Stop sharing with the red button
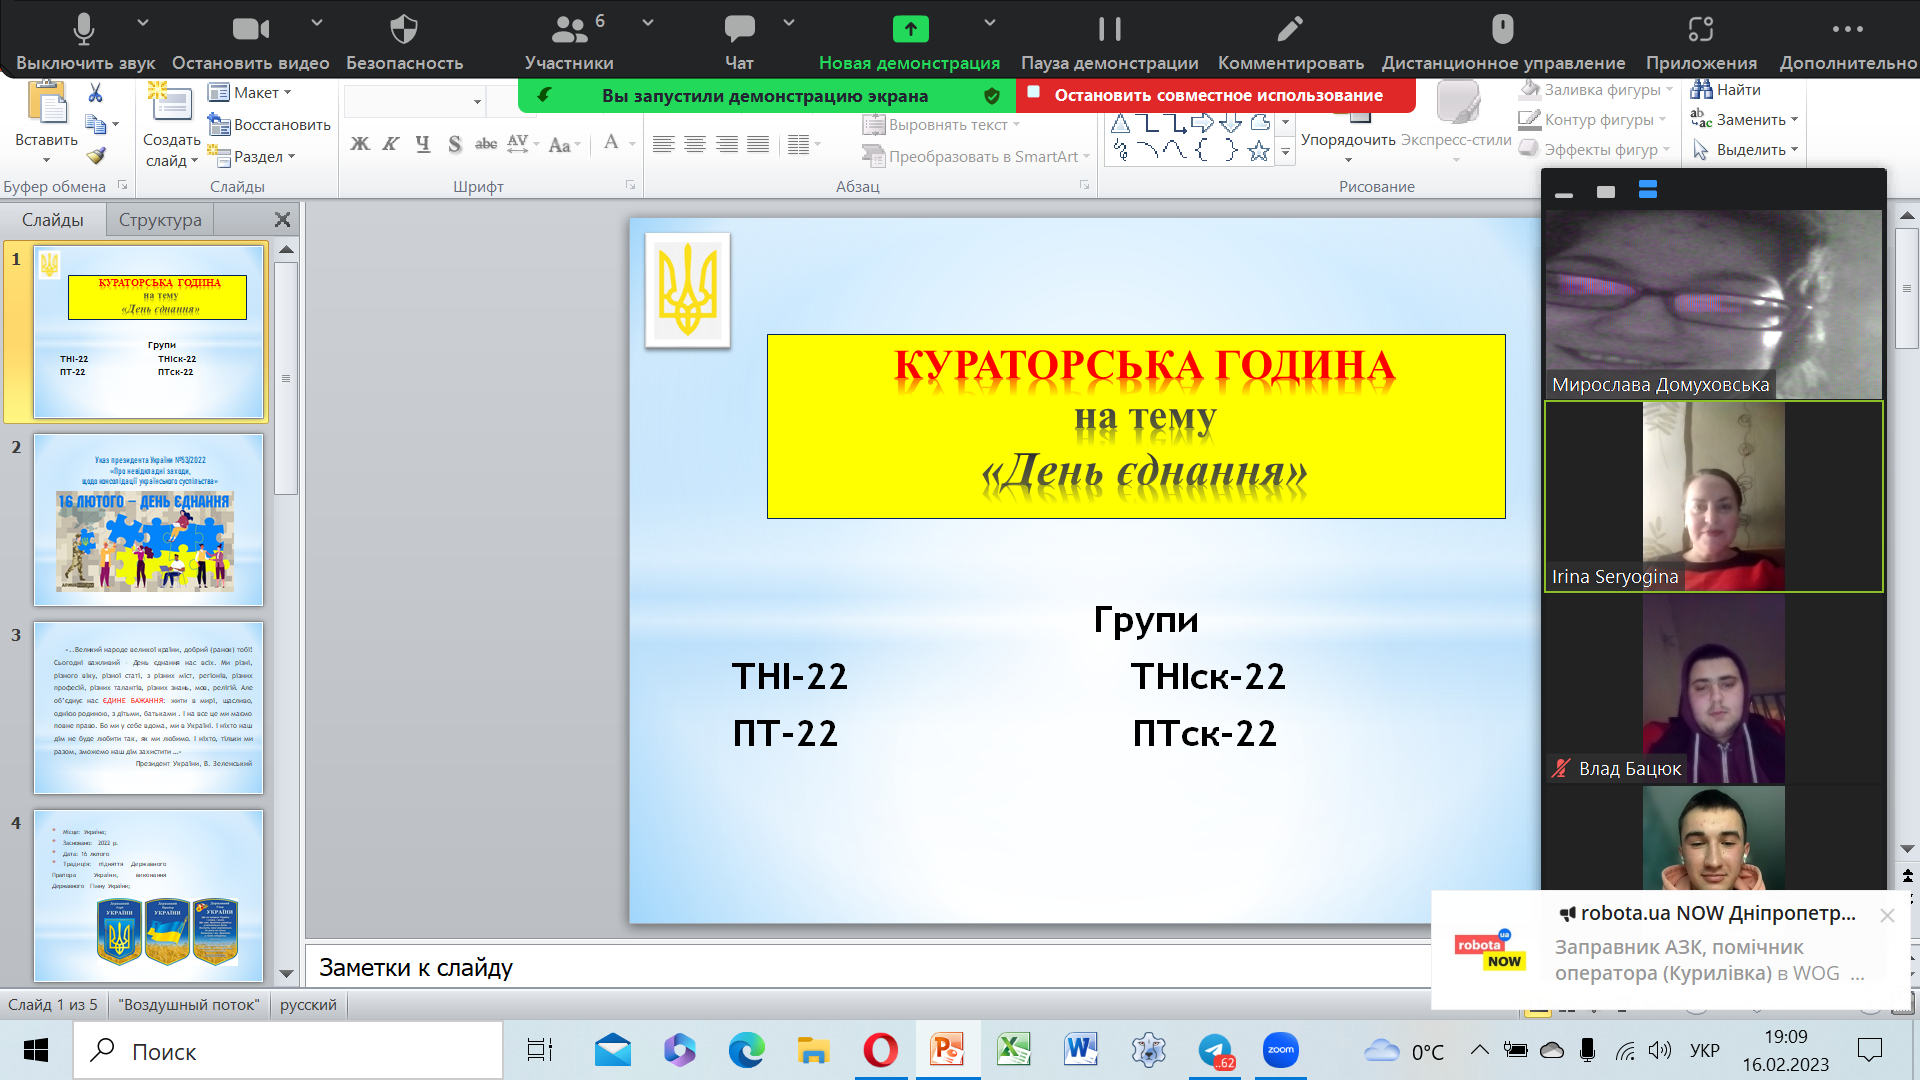 pos(1217,95)
